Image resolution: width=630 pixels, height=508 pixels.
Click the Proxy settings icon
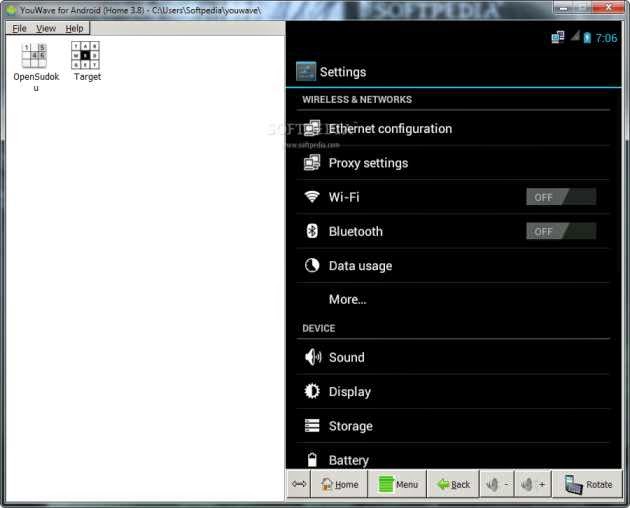312,163
